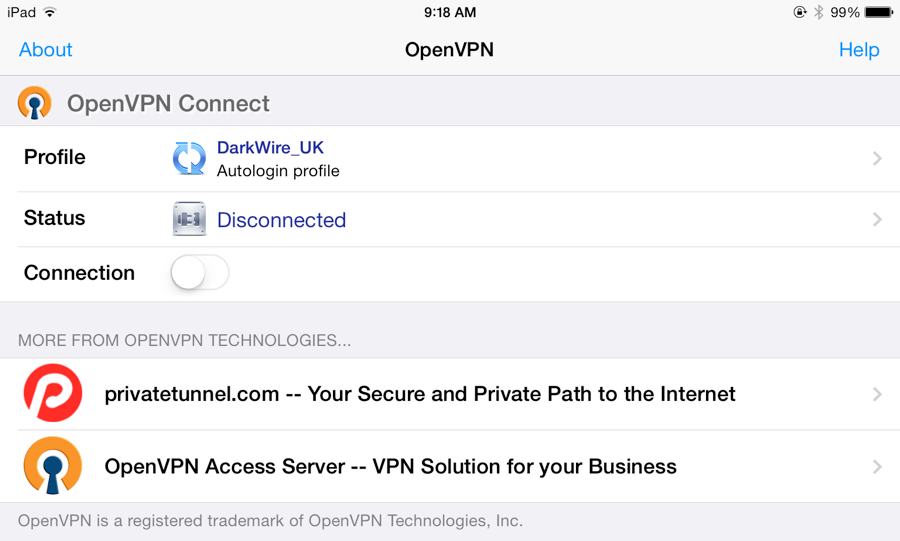Expand the Status row chevron
The height and width of the screenshot is (541, 900).
pyautogui.click(x=877, y=219)
